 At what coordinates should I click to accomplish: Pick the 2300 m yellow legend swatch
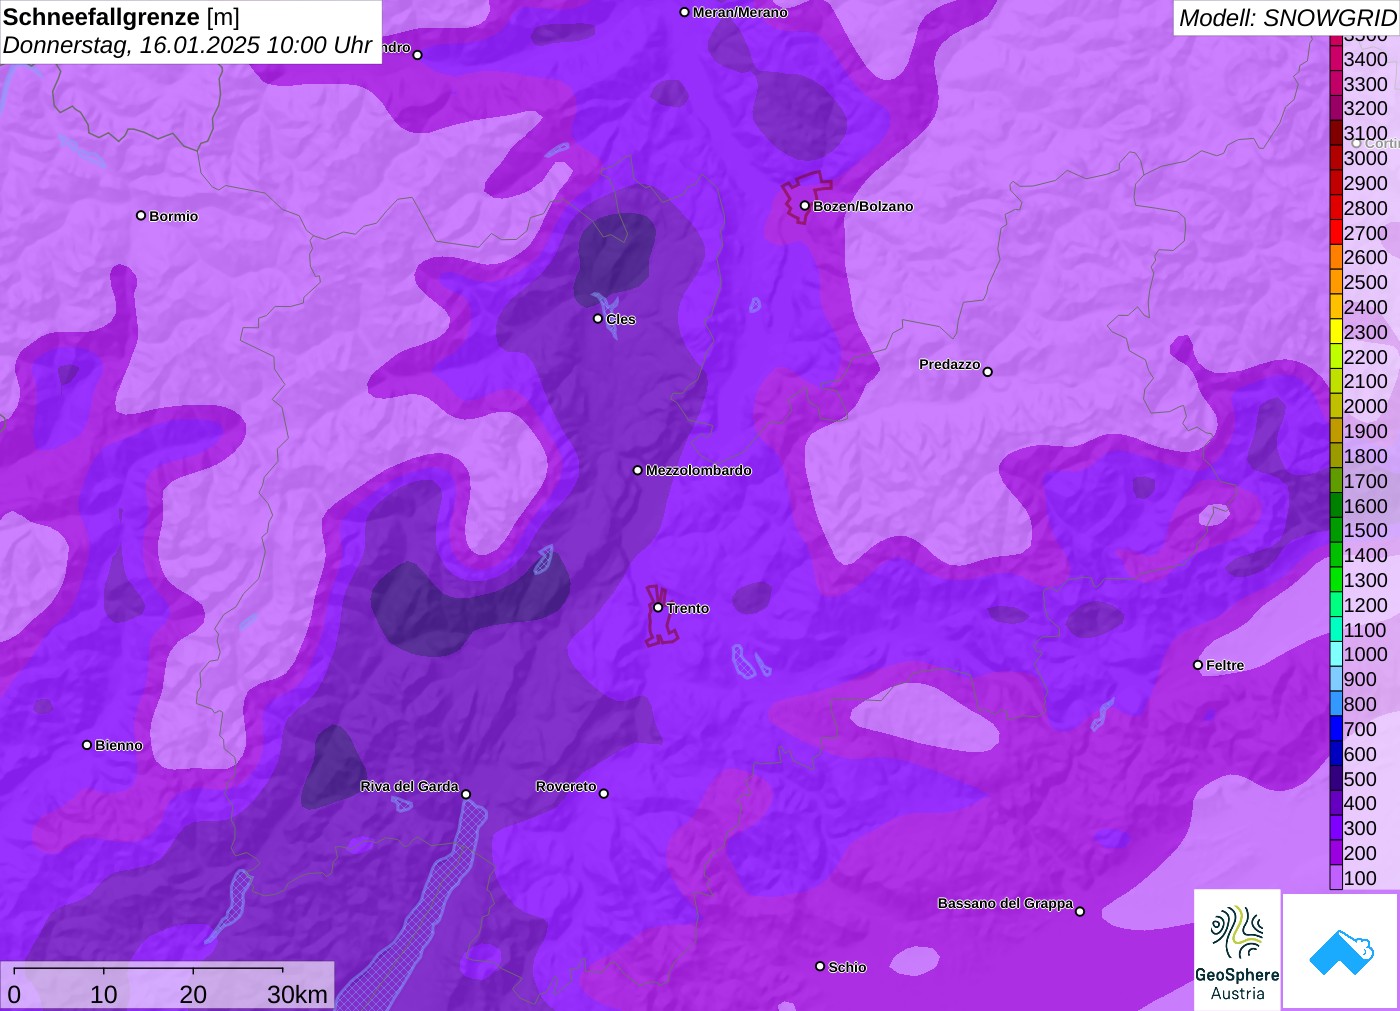pos(1336,332)
